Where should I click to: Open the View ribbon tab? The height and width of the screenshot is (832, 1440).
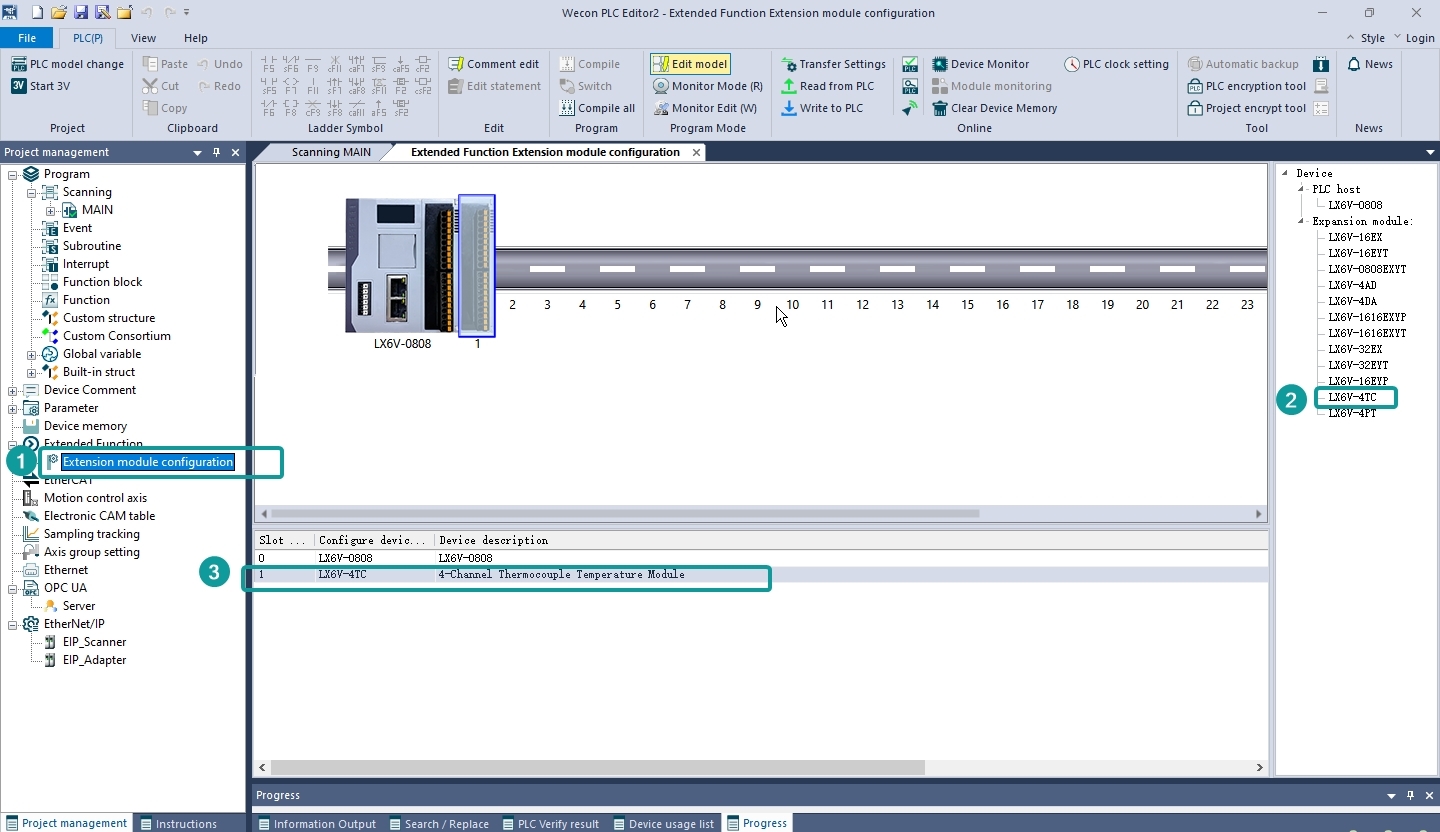[x=143, y=38]
